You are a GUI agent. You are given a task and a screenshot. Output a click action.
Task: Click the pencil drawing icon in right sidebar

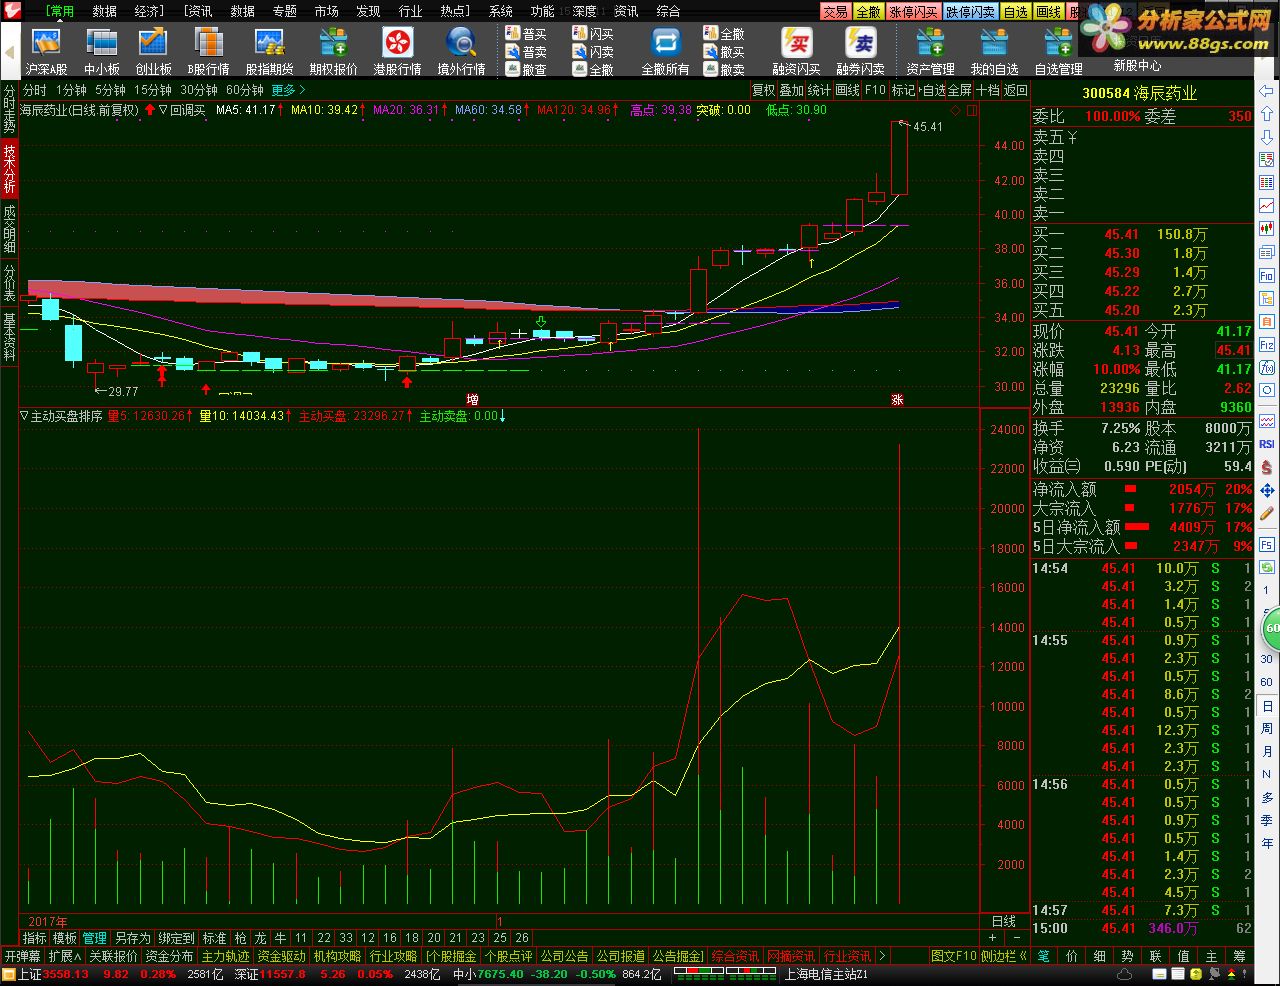[1267, 514]
